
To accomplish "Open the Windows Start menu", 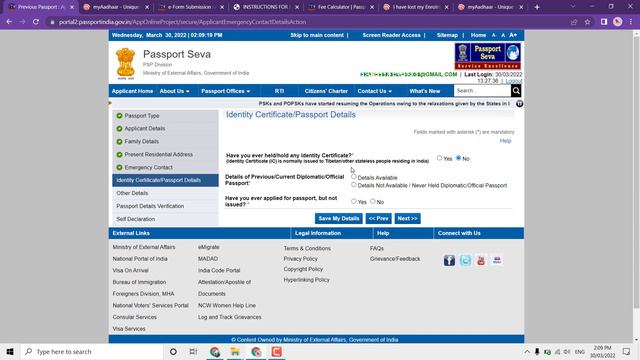I will (x=10, y=351).
